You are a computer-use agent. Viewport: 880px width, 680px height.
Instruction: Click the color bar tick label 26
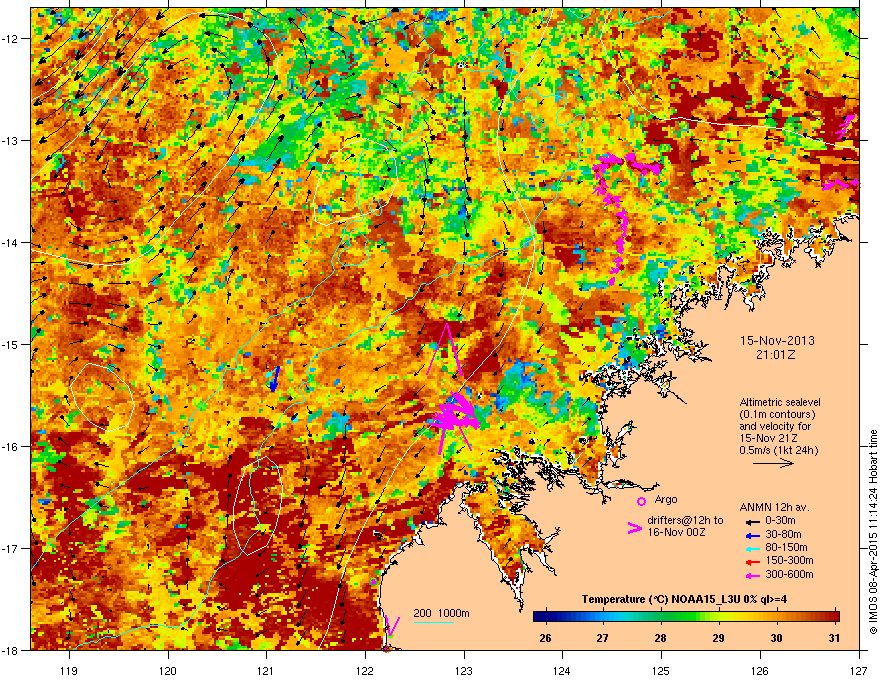coord(545,638)
